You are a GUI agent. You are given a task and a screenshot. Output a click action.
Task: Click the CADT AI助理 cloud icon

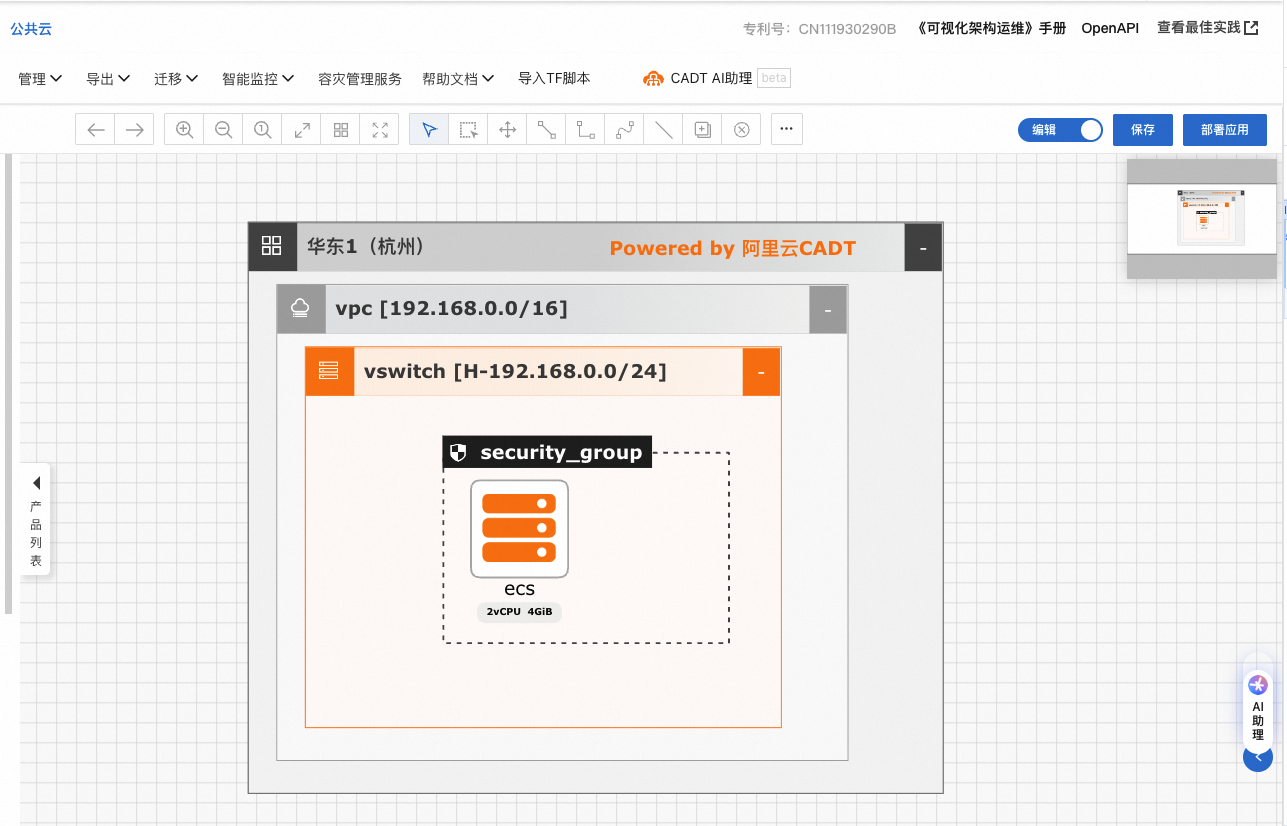click(x=653, y=78)
